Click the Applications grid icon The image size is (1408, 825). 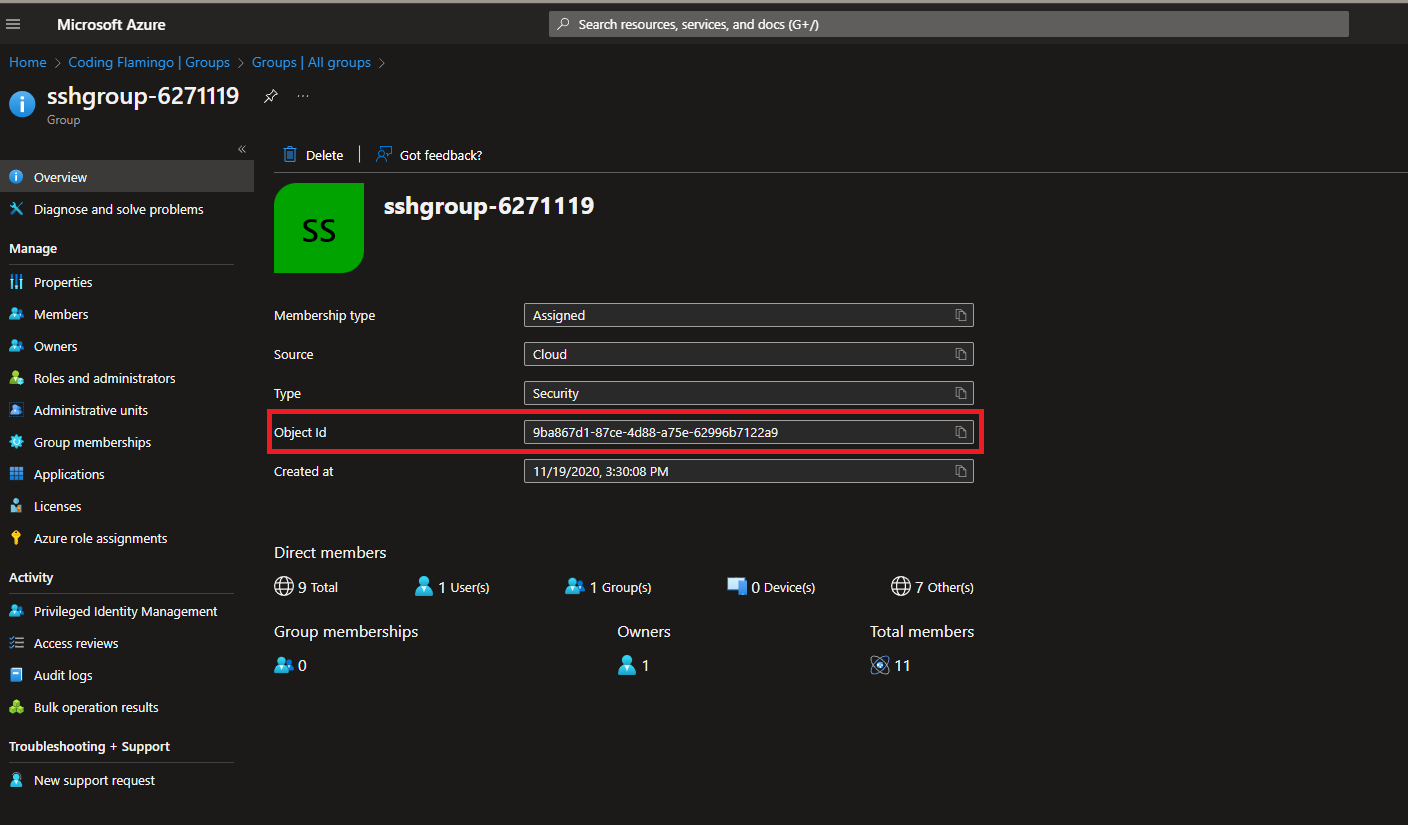pos(16,474)
